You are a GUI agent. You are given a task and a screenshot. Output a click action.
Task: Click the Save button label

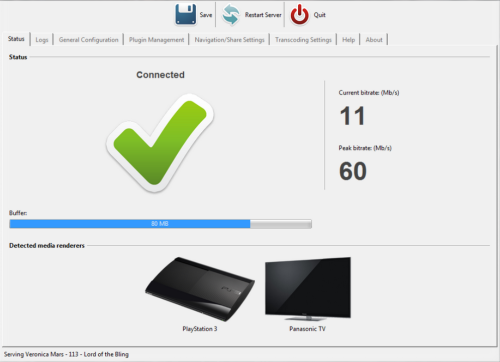(x=206, y=15)
